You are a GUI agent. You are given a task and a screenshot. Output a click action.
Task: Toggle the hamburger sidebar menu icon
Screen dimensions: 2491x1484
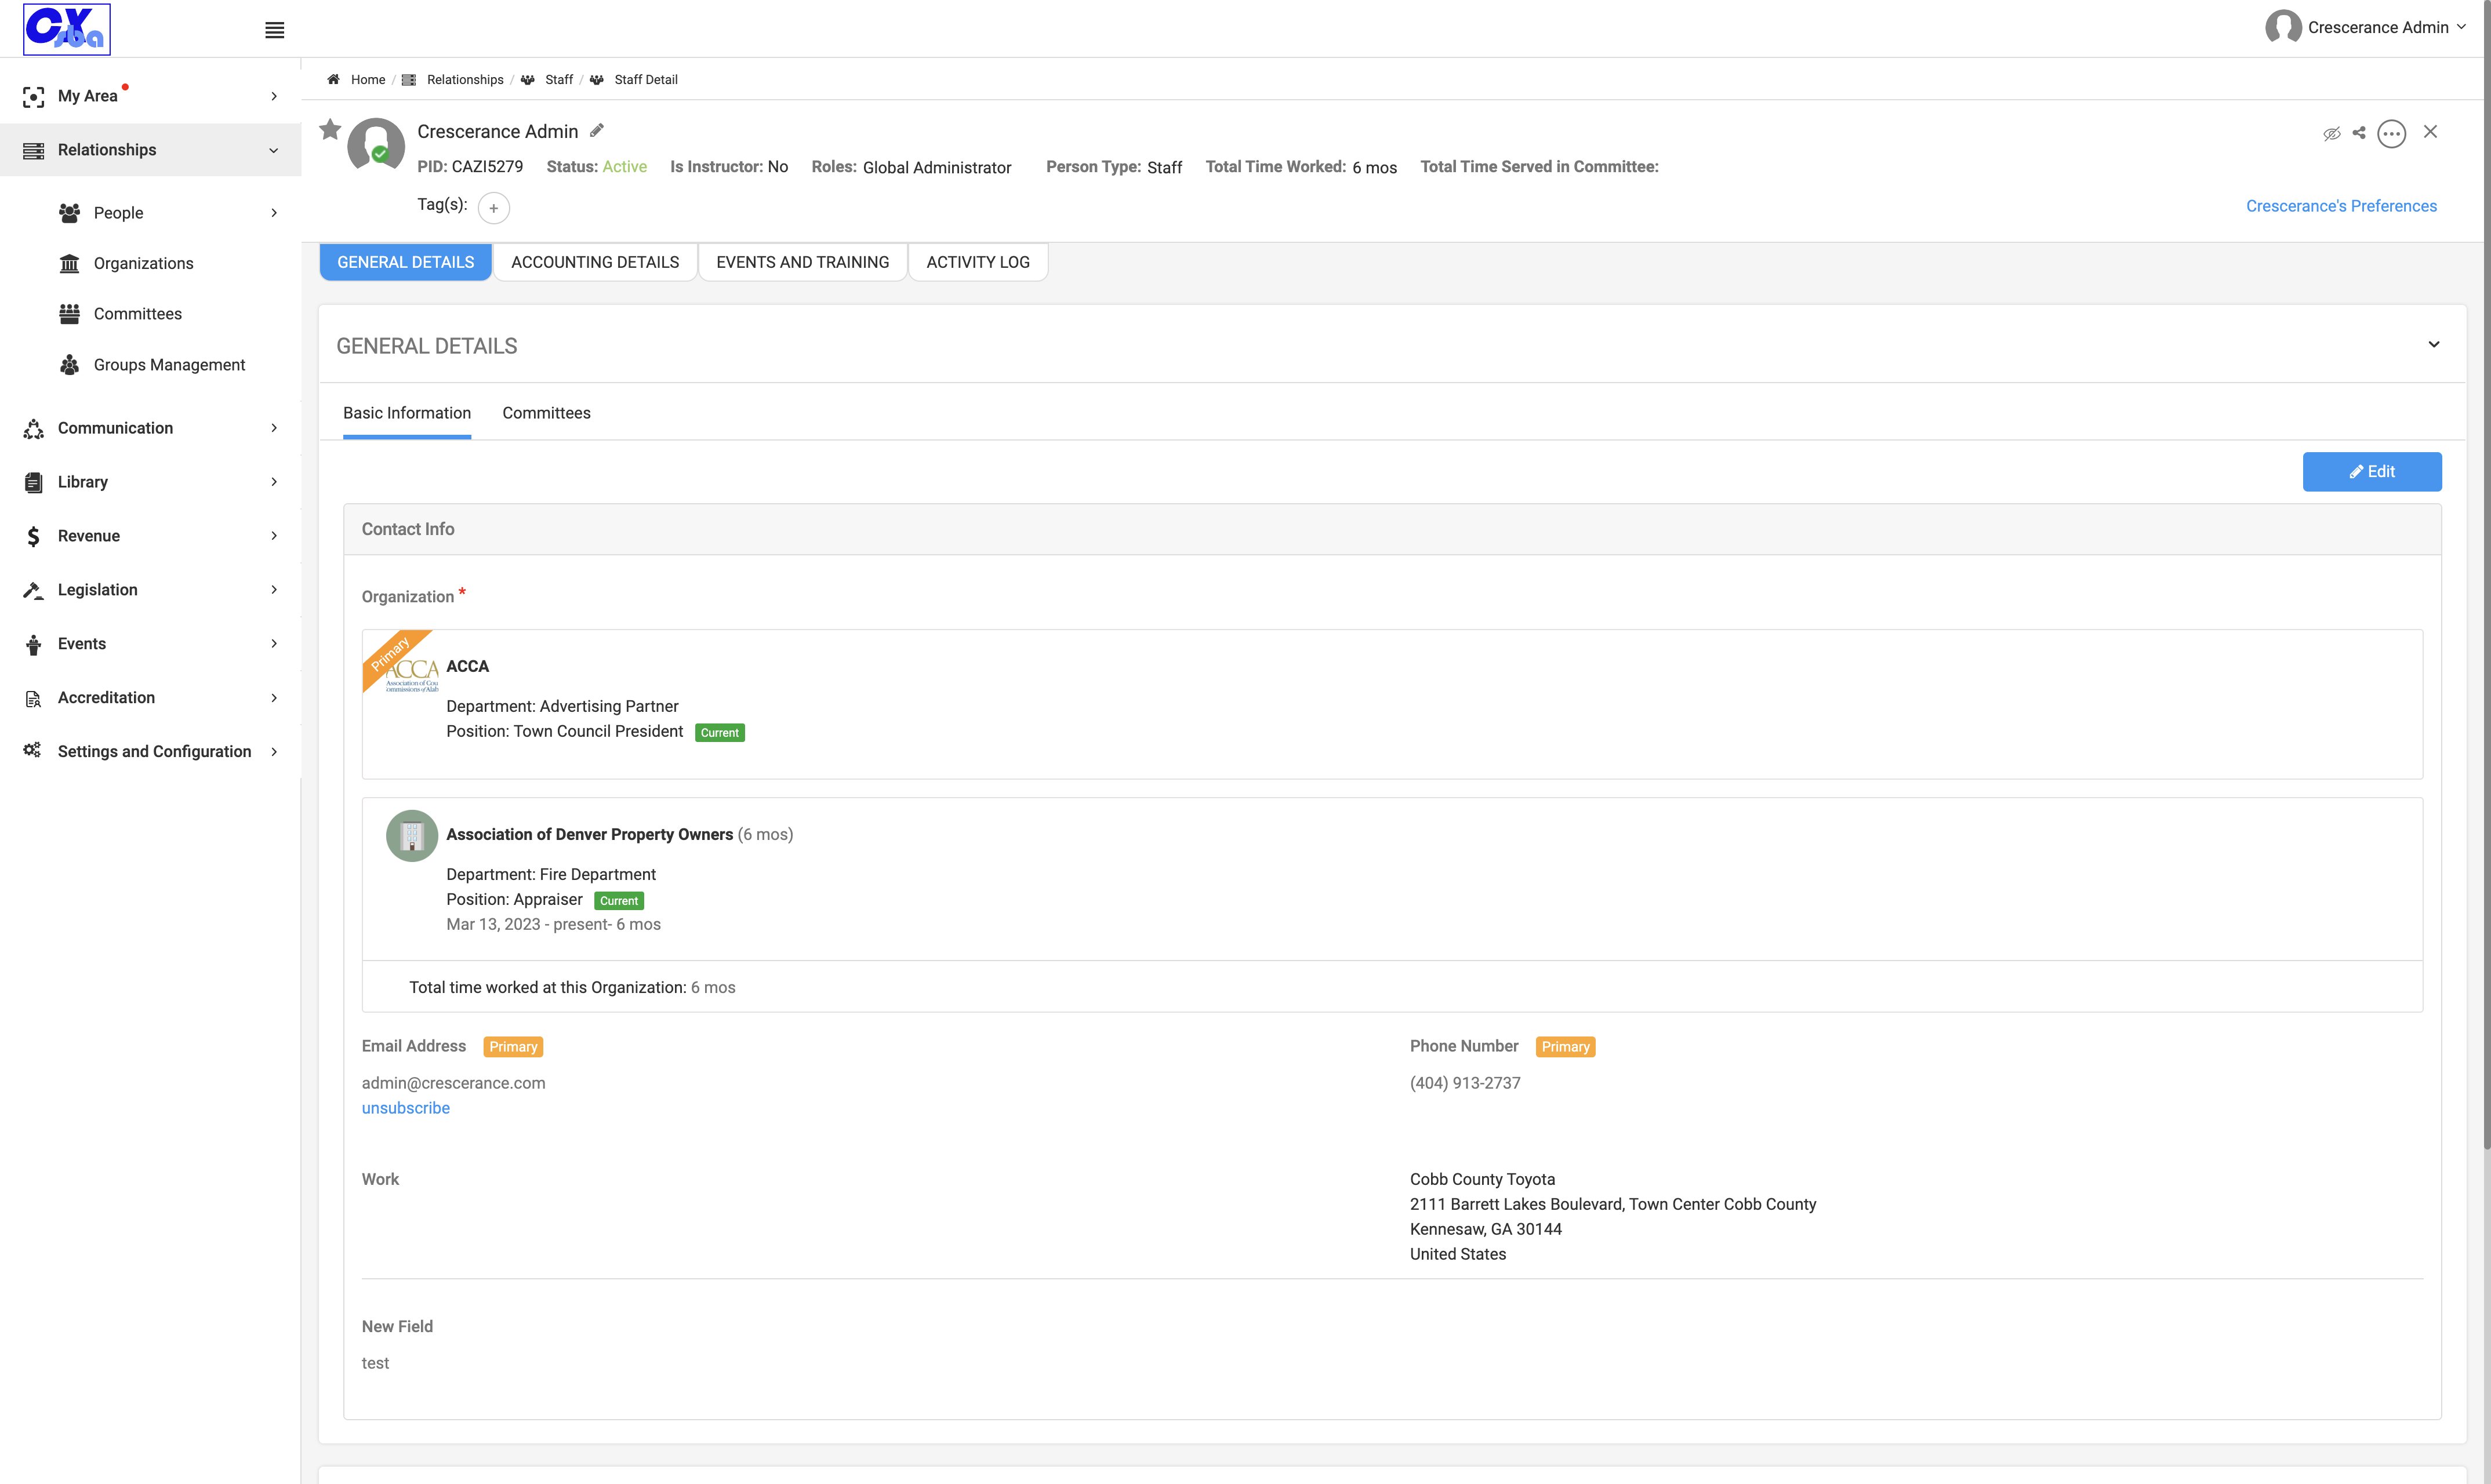pos(274,30)
